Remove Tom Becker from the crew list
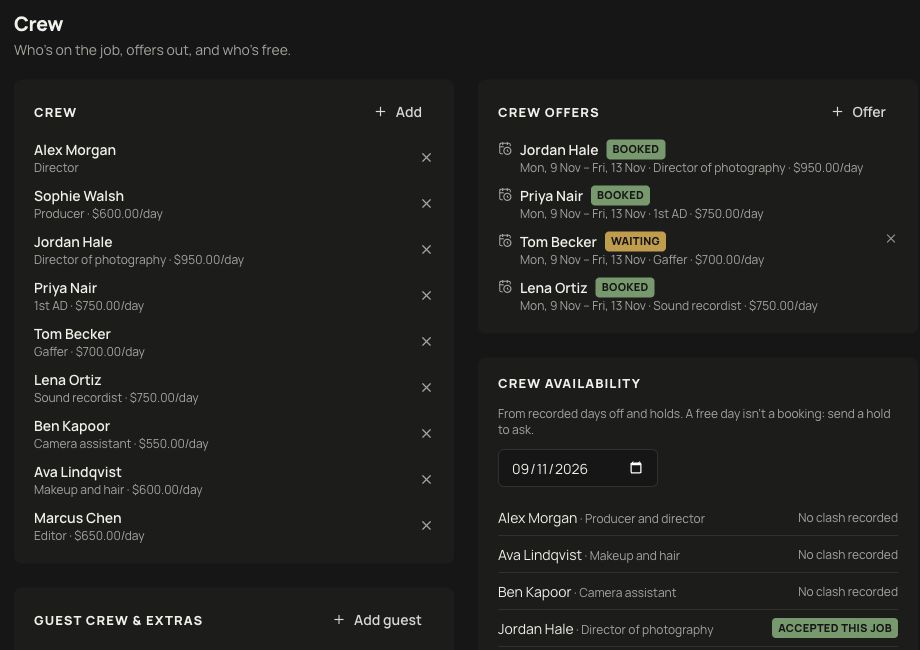Screen dimensions: 920x650 coord(427,341)
